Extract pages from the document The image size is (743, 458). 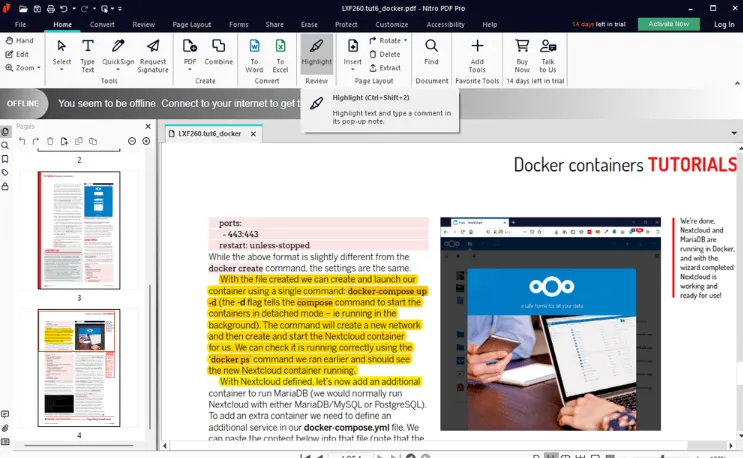[x=385, y=68]
